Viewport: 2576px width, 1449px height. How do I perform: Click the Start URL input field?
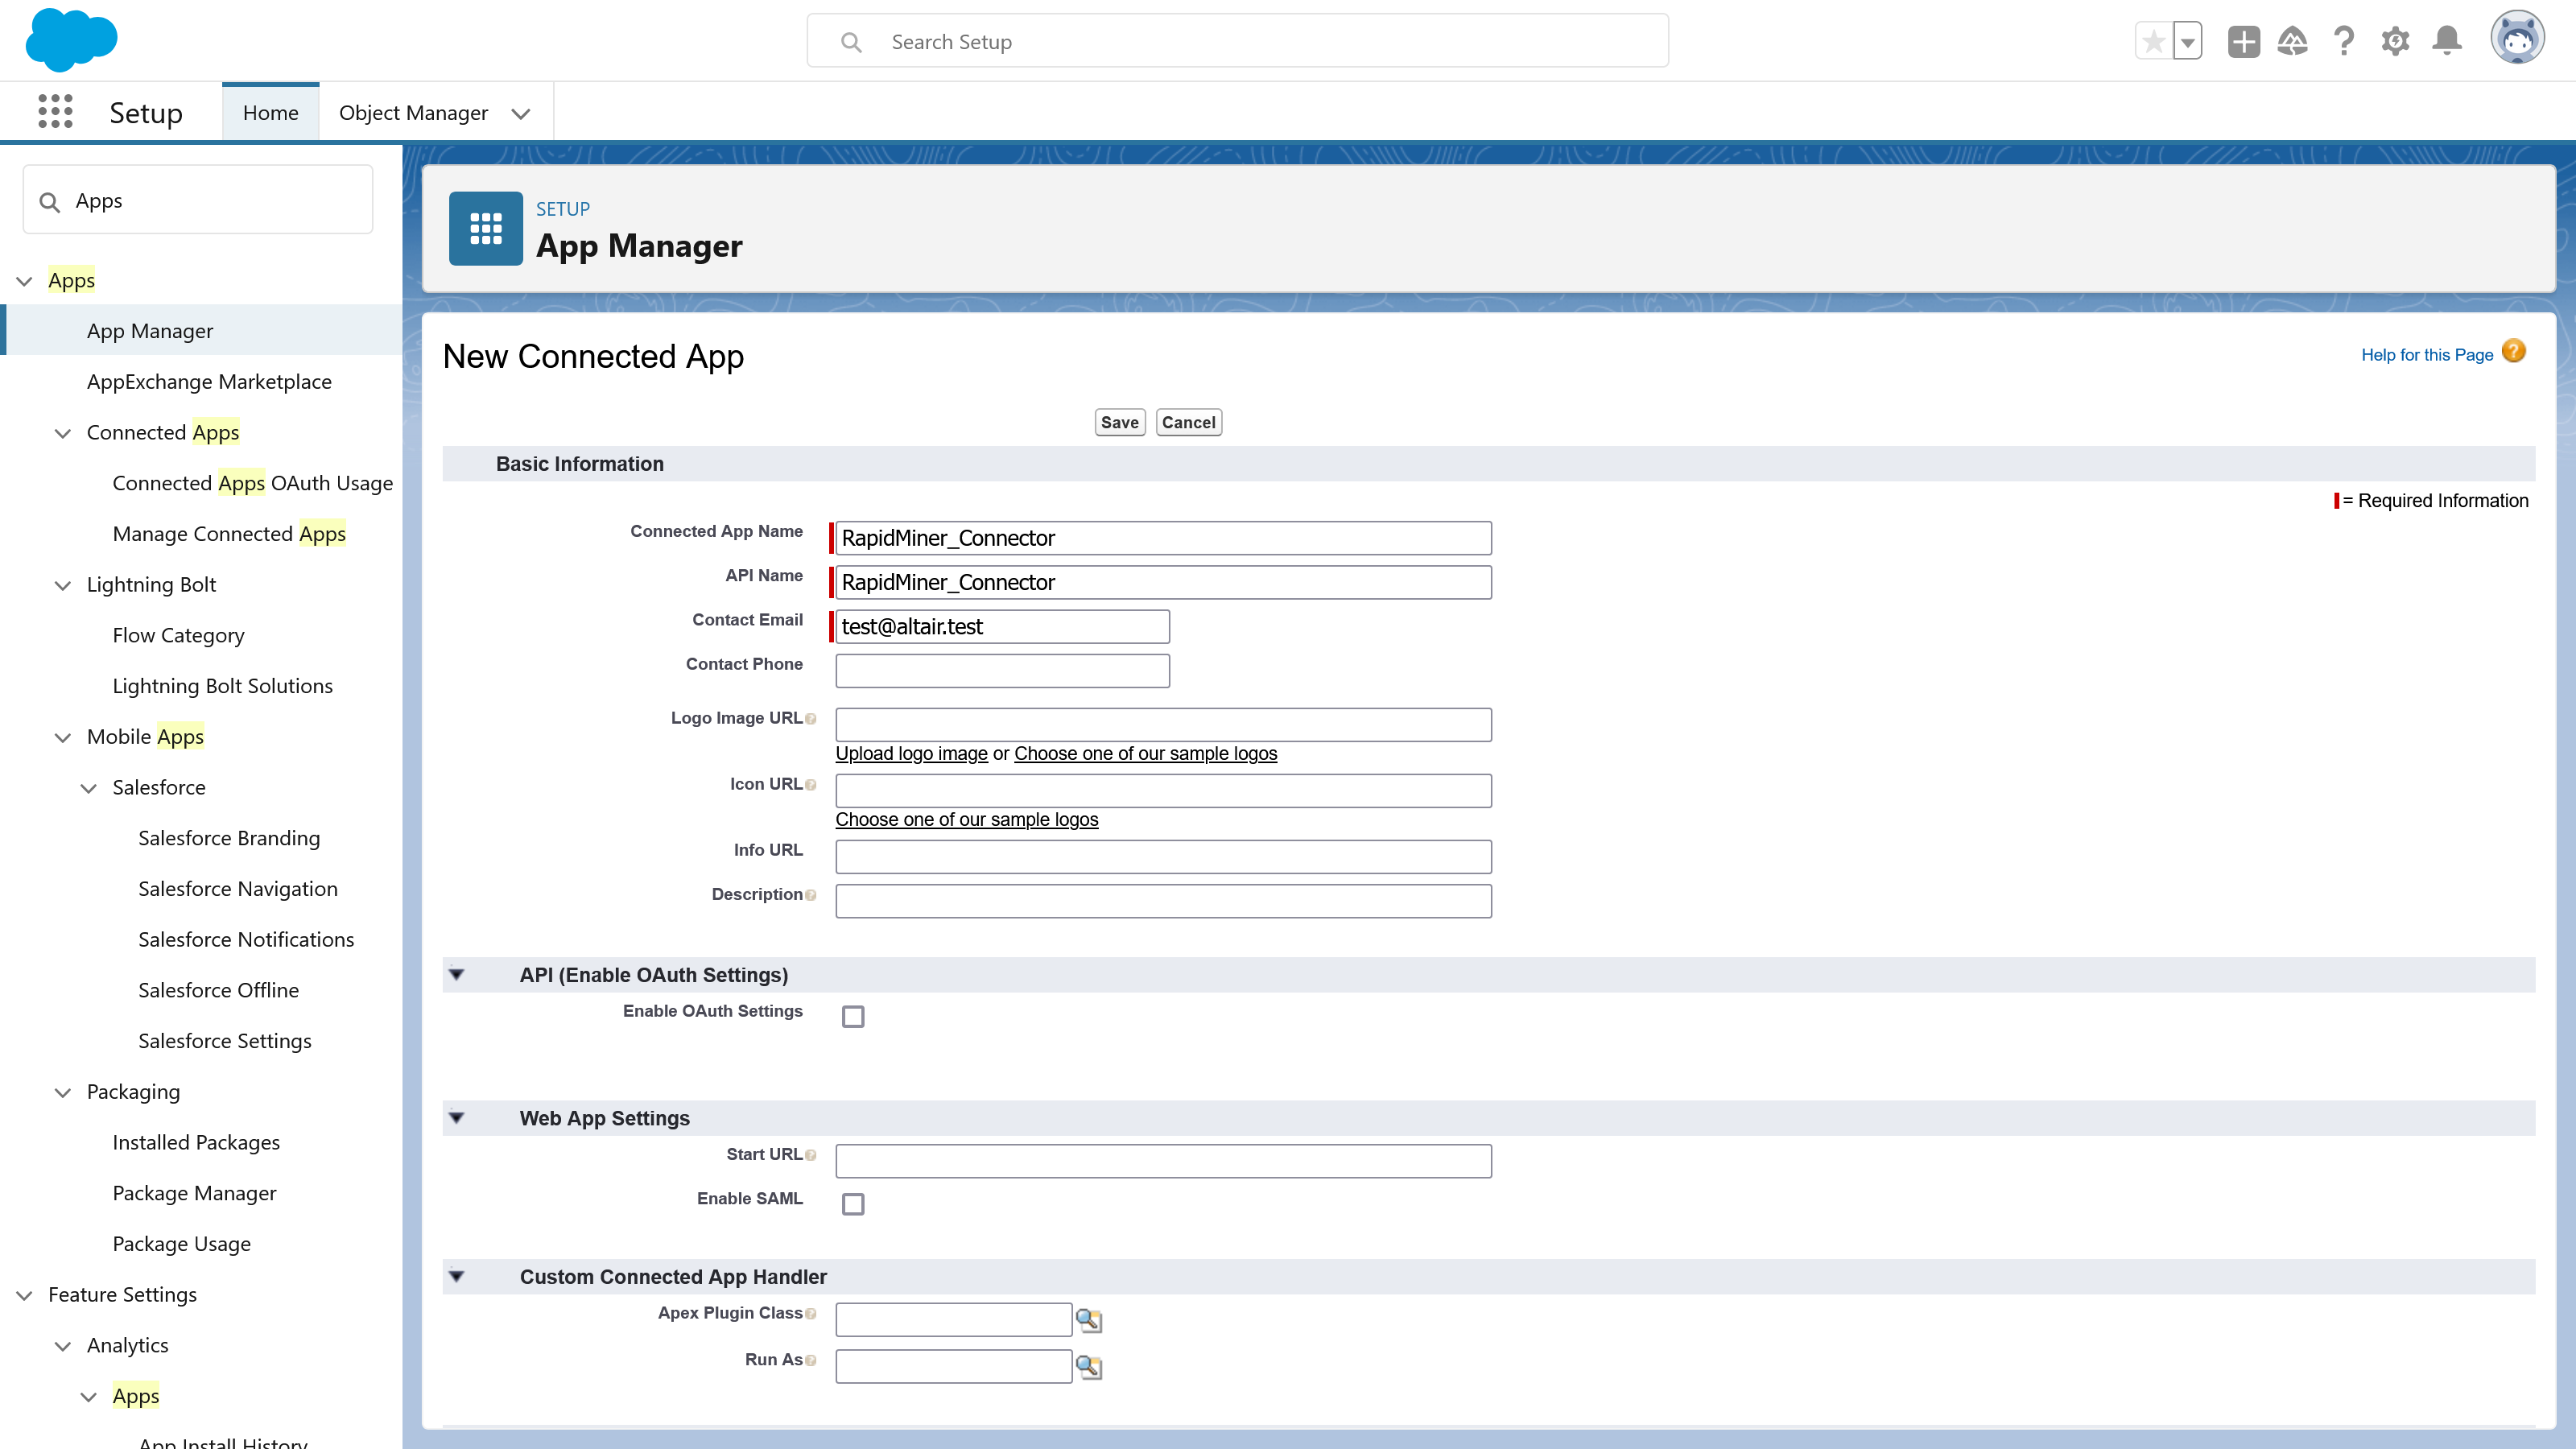pos(1163,1160)
